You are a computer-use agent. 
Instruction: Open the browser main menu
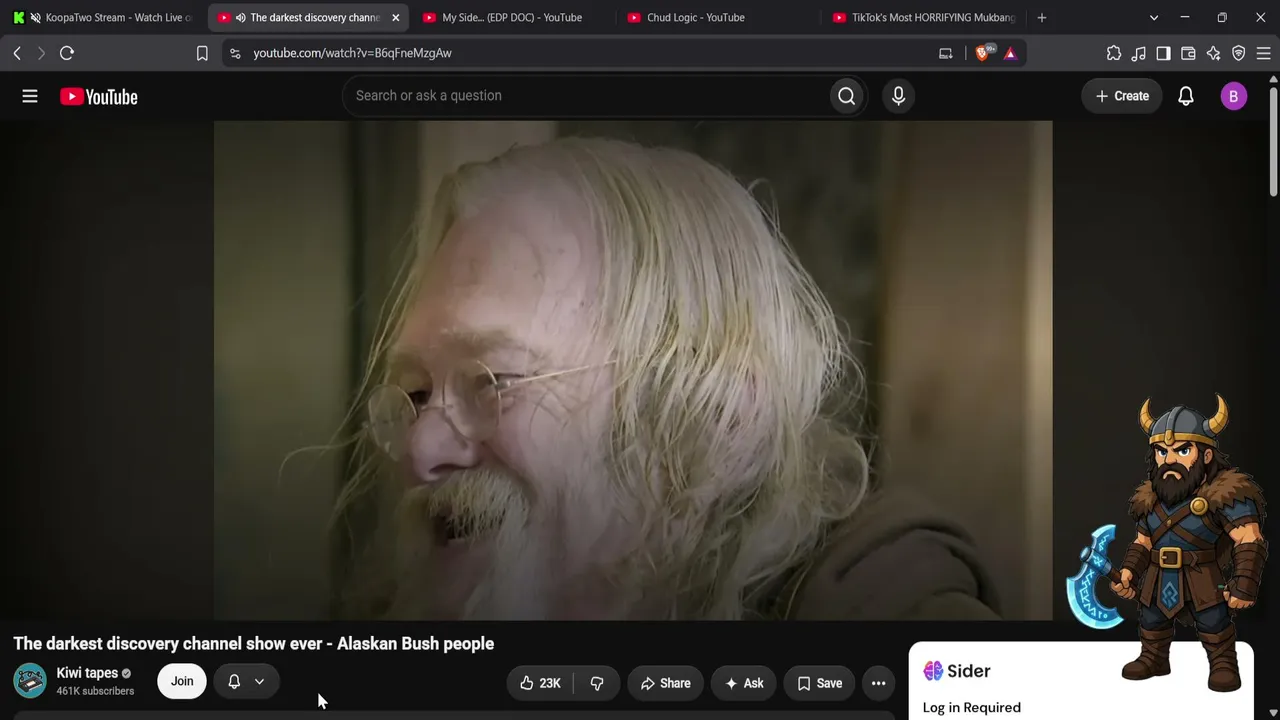click(x=1263, y=53)
